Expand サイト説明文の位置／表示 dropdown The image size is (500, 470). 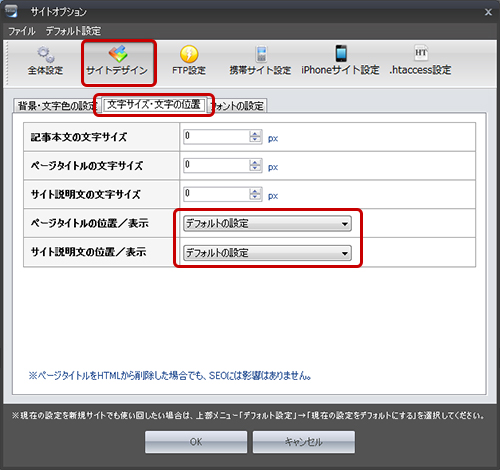[267, 253]
